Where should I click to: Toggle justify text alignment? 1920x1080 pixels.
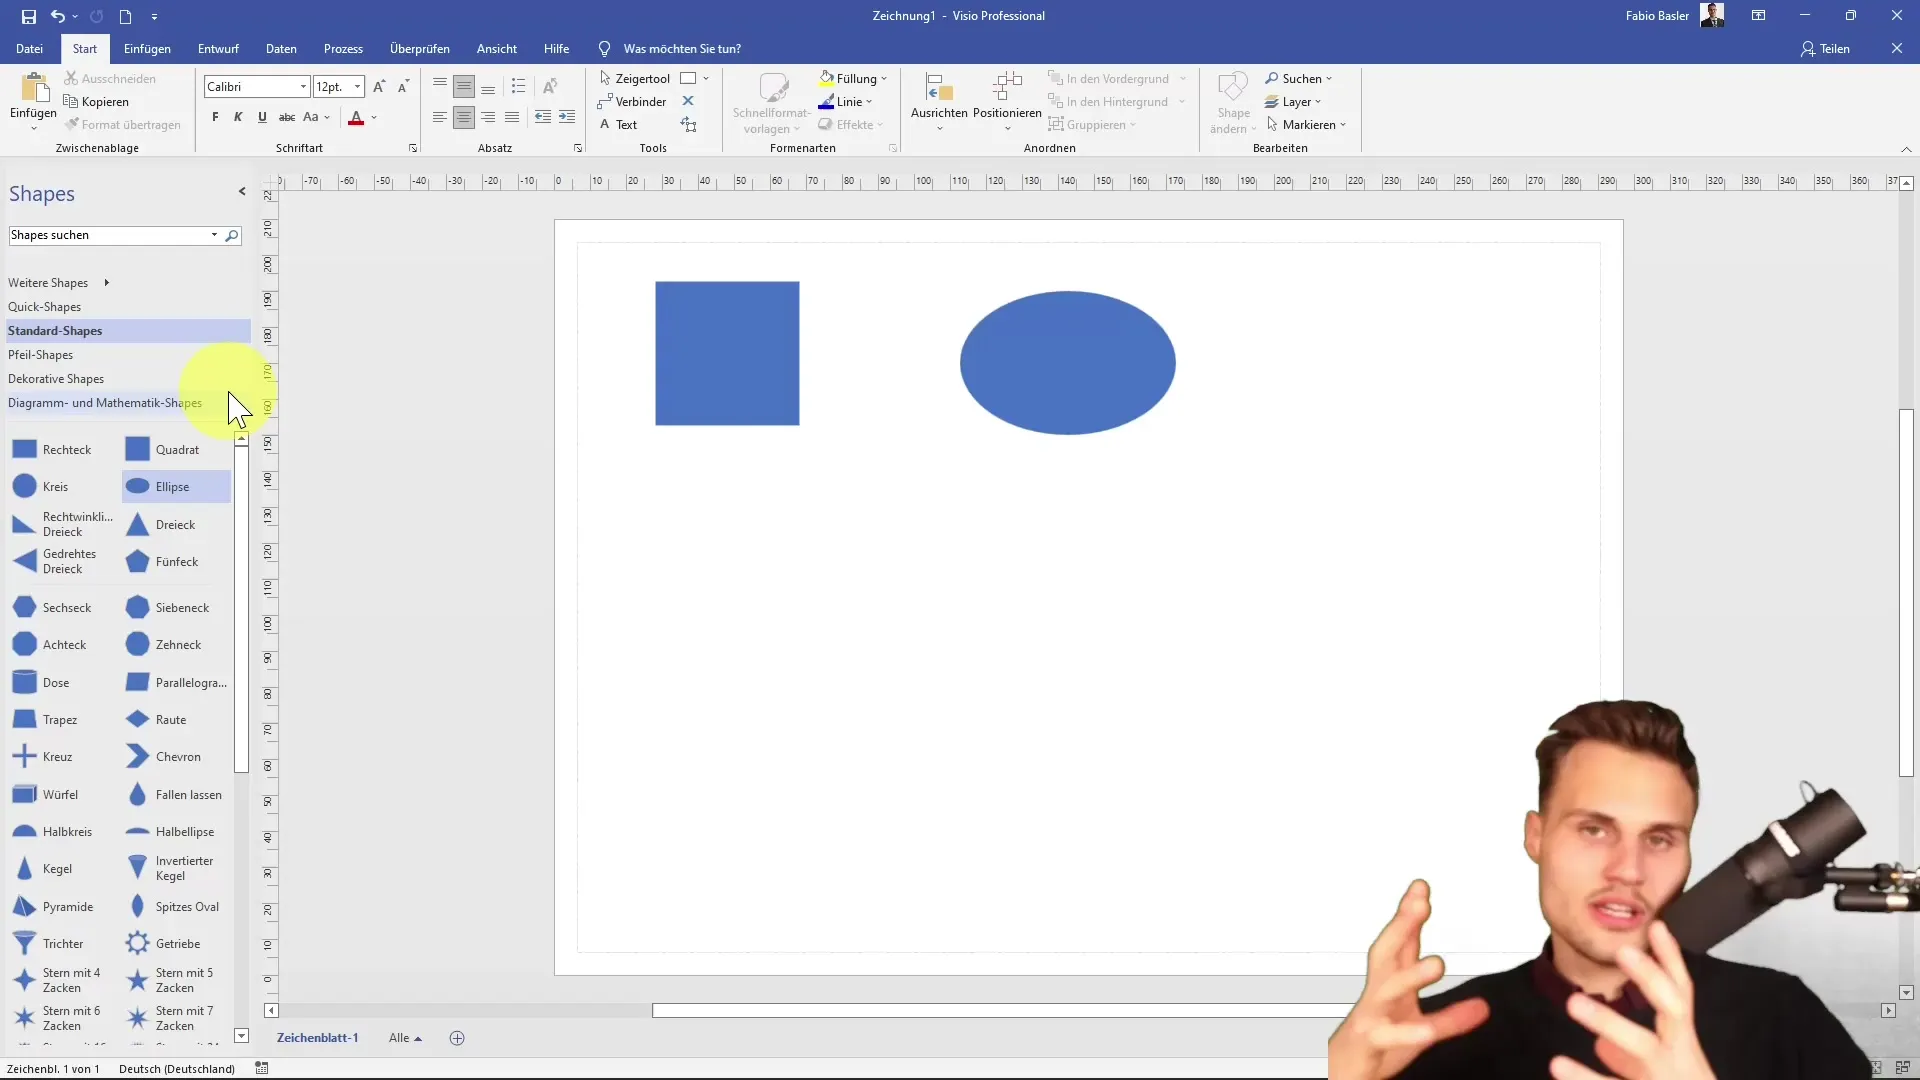tap(512, 117)
